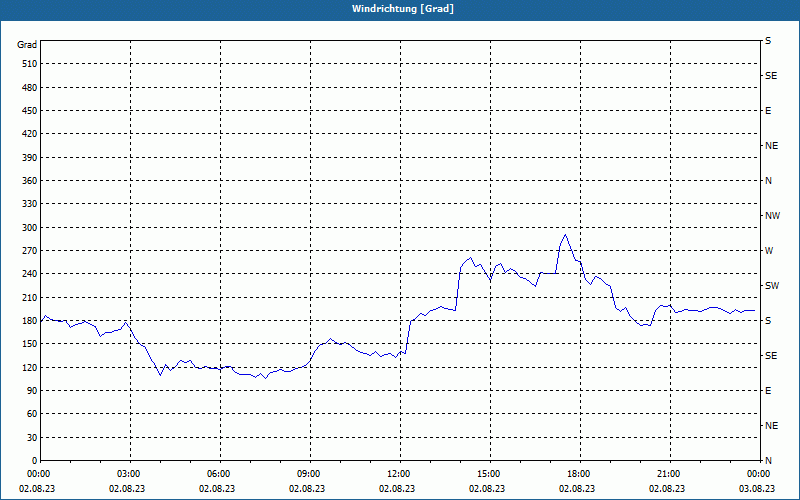The width and height of the screenshot is (800, 500).
Task: Select the 240 y-axis tick label
Action: 30,274
